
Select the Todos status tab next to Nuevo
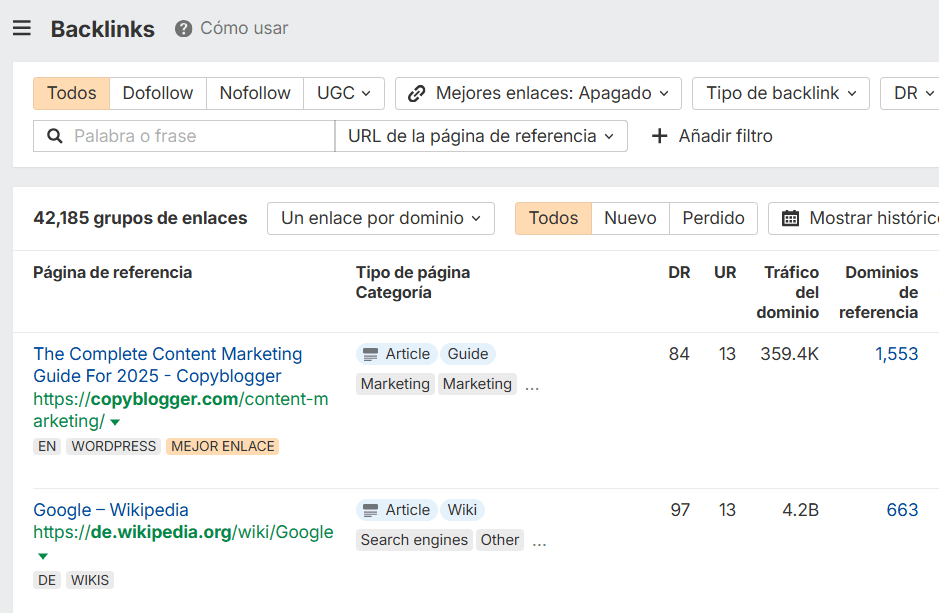click(x=553, y=219)
